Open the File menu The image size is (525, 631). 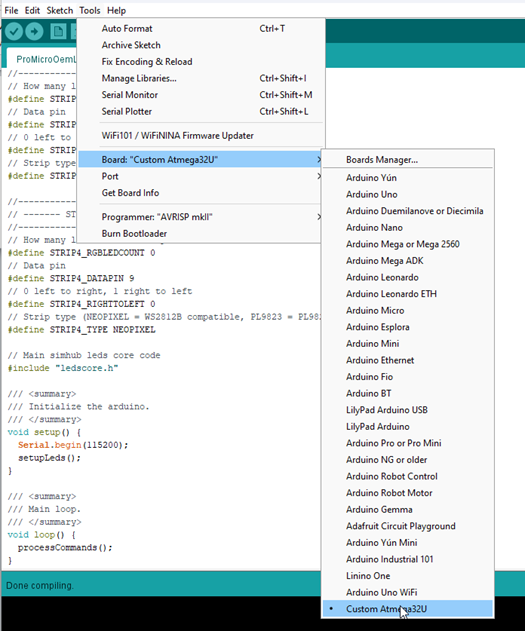pyautogui.click(x=11, y=10)
